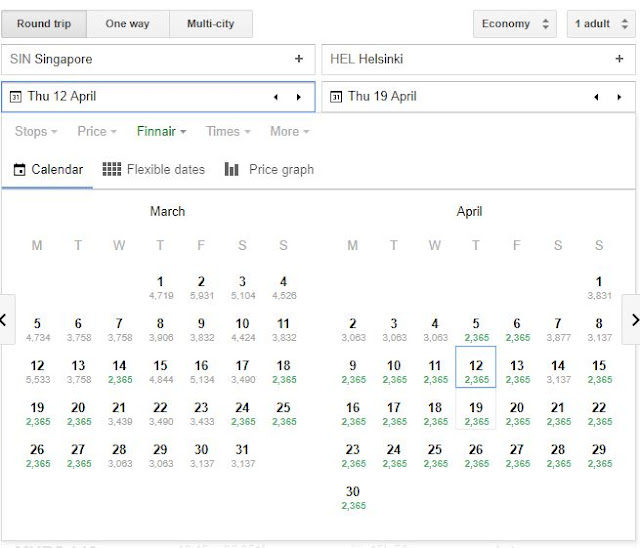Go to next departure day arrow

(x=298, y=97)
